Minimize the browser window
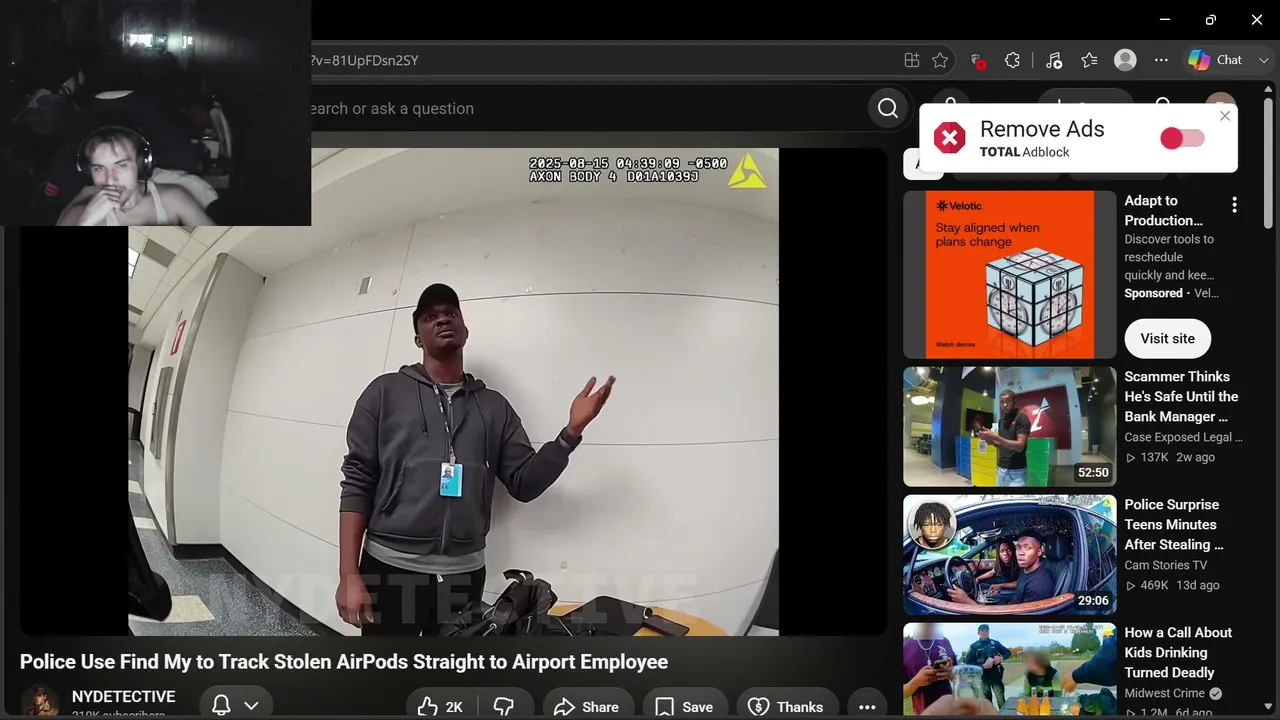The width and height of the screenshot is (1280, 720). tap(1165, 20)
